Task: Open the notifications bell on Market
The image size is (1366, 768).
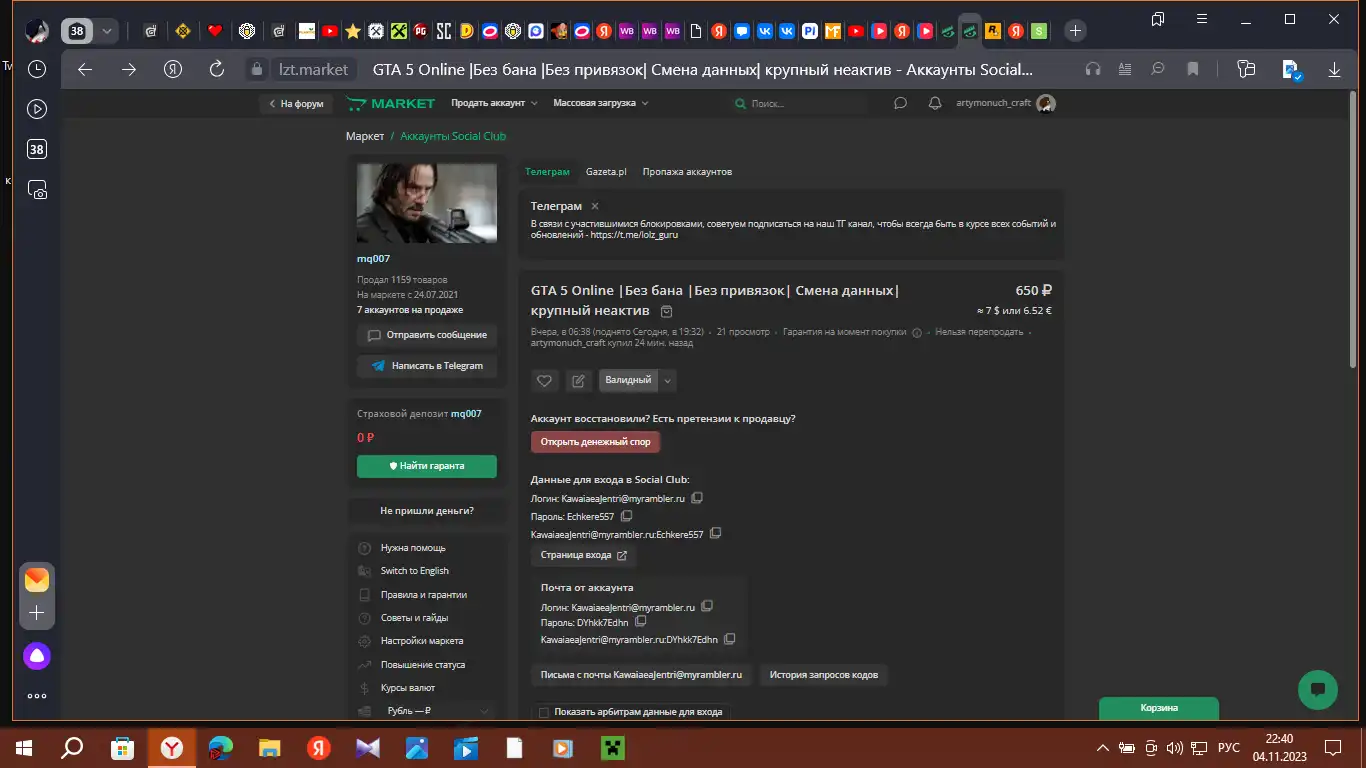Action: (935, 103)
